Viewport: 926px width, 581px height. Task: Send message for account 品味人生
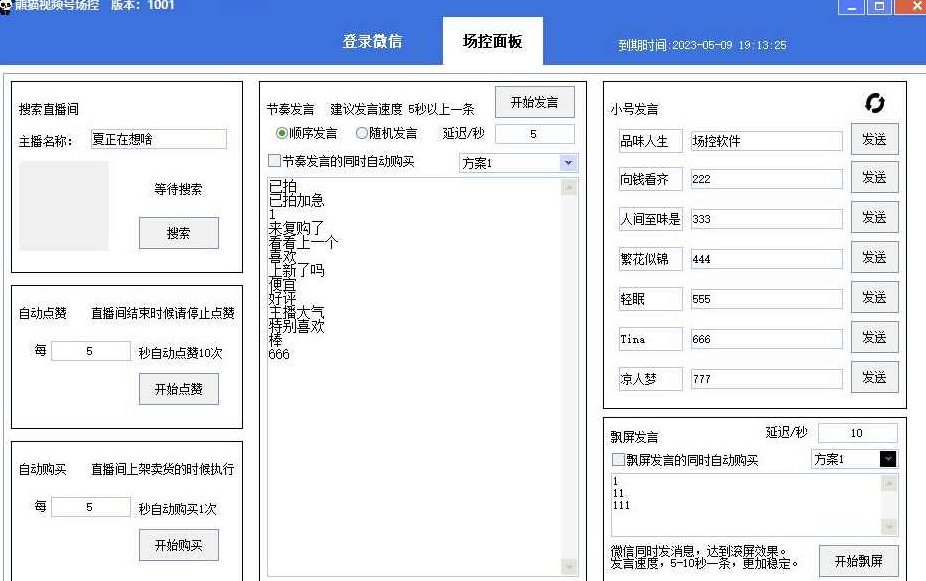click(873, 140)
